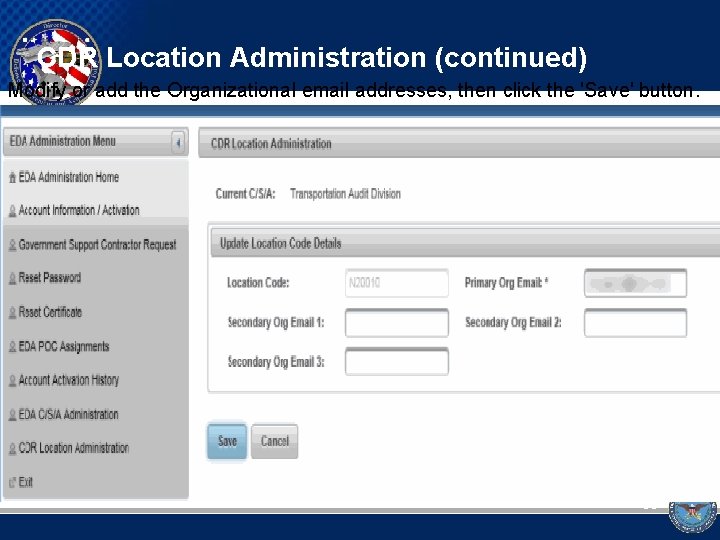Click the Primary Org Email field

(636, 283)
